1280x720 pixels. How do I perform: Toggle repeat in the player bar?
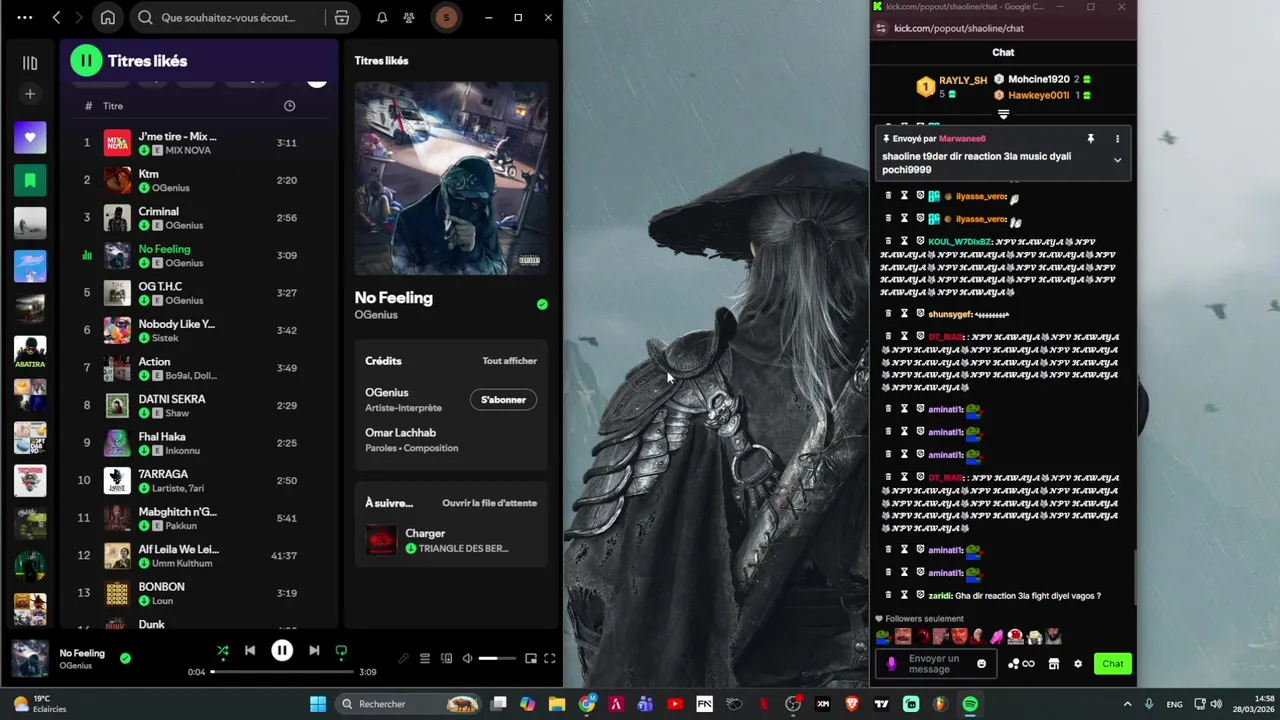341,651
